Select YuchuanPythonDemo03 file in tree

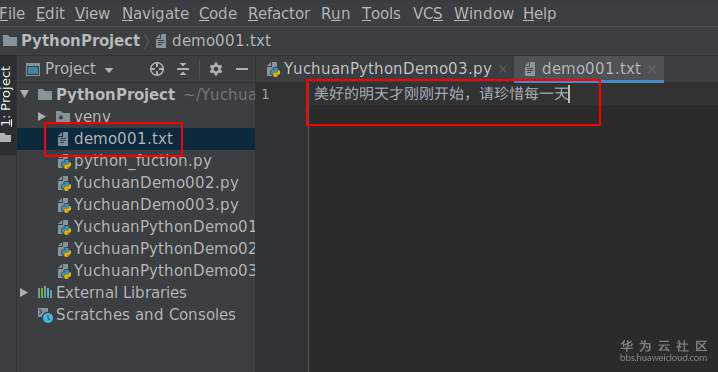pos(164,270)
